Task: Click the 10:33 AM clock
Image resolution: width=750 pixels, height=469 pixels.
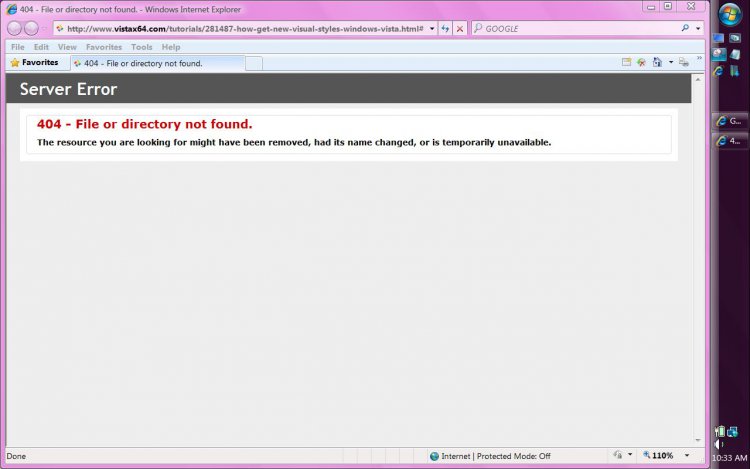Action: coord(729,458)
